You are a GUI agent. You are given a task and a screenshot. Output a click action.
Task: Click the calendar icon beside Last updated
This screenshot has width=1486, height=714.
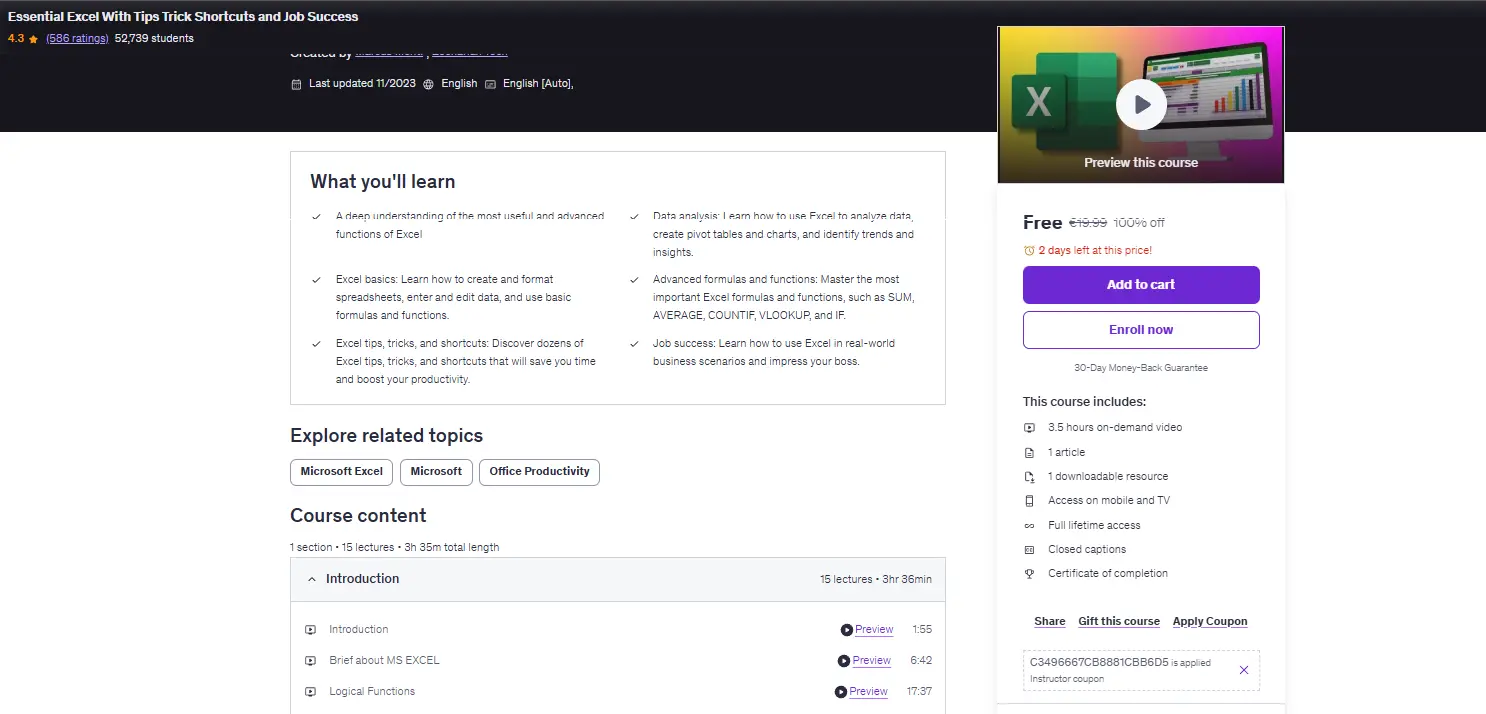tap(296, 84)
